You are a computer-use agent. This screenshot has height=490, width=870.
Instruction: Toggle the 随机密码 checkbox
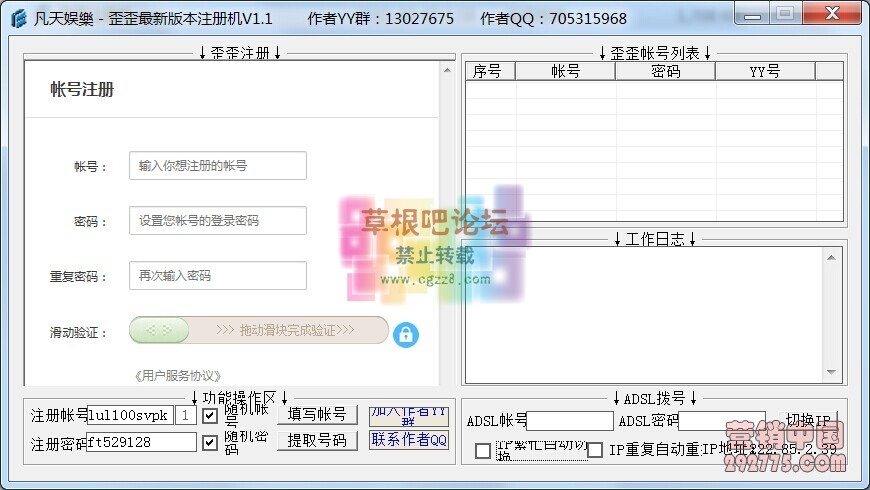(210, 442)
